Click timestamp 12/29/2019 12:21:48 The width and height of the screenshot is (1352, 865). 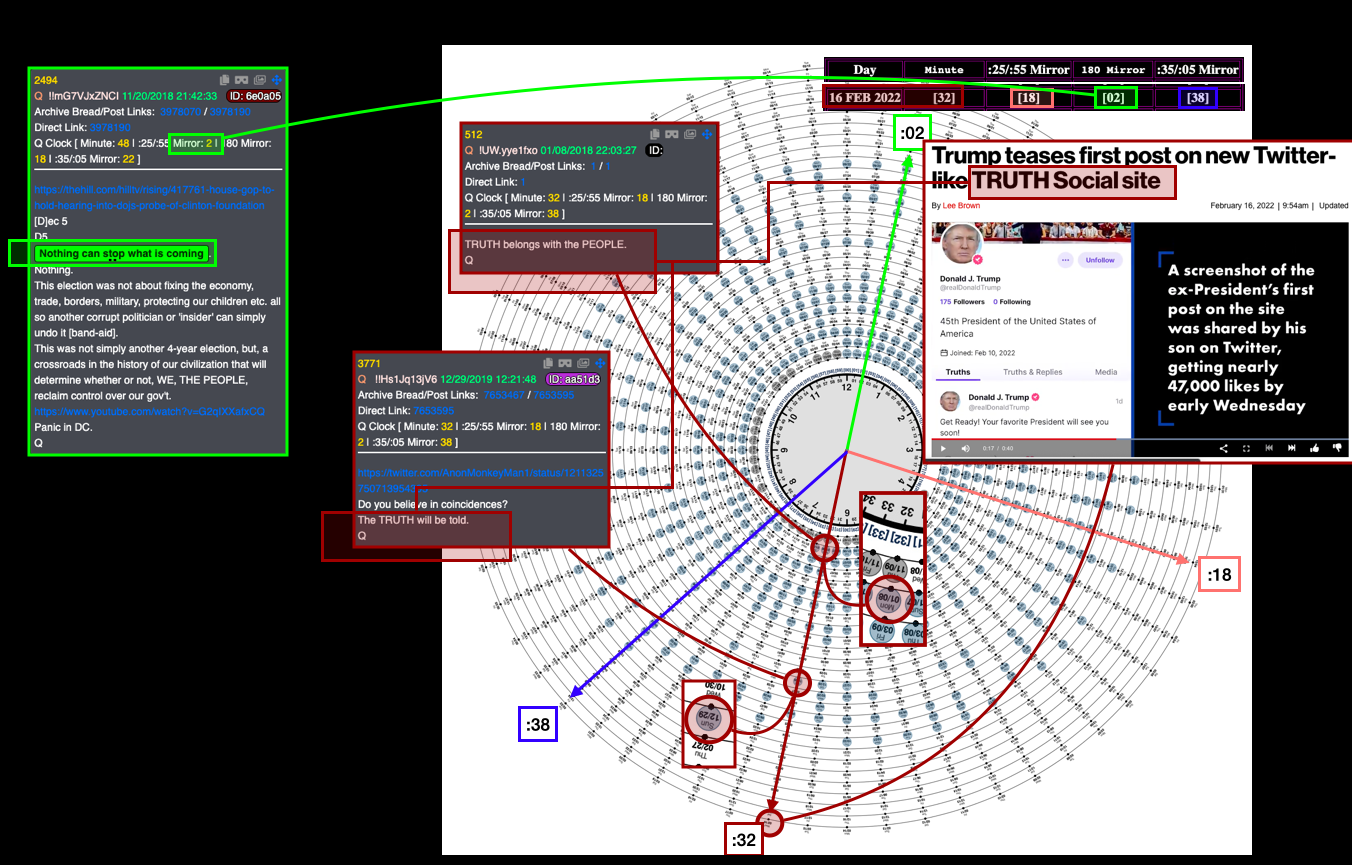[x=490, y=379]
